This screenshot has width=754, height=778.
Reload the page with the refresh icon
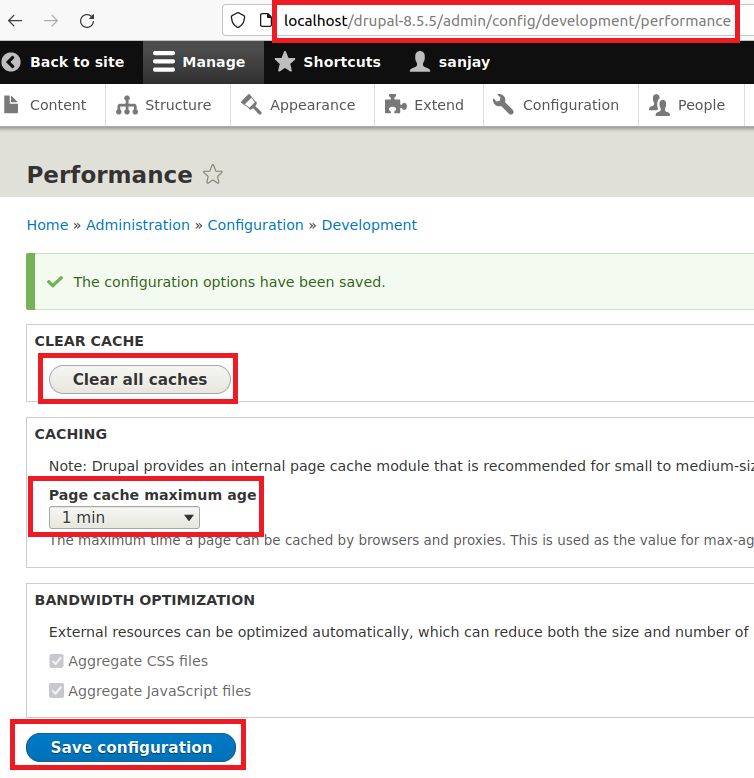pos(87,21)
